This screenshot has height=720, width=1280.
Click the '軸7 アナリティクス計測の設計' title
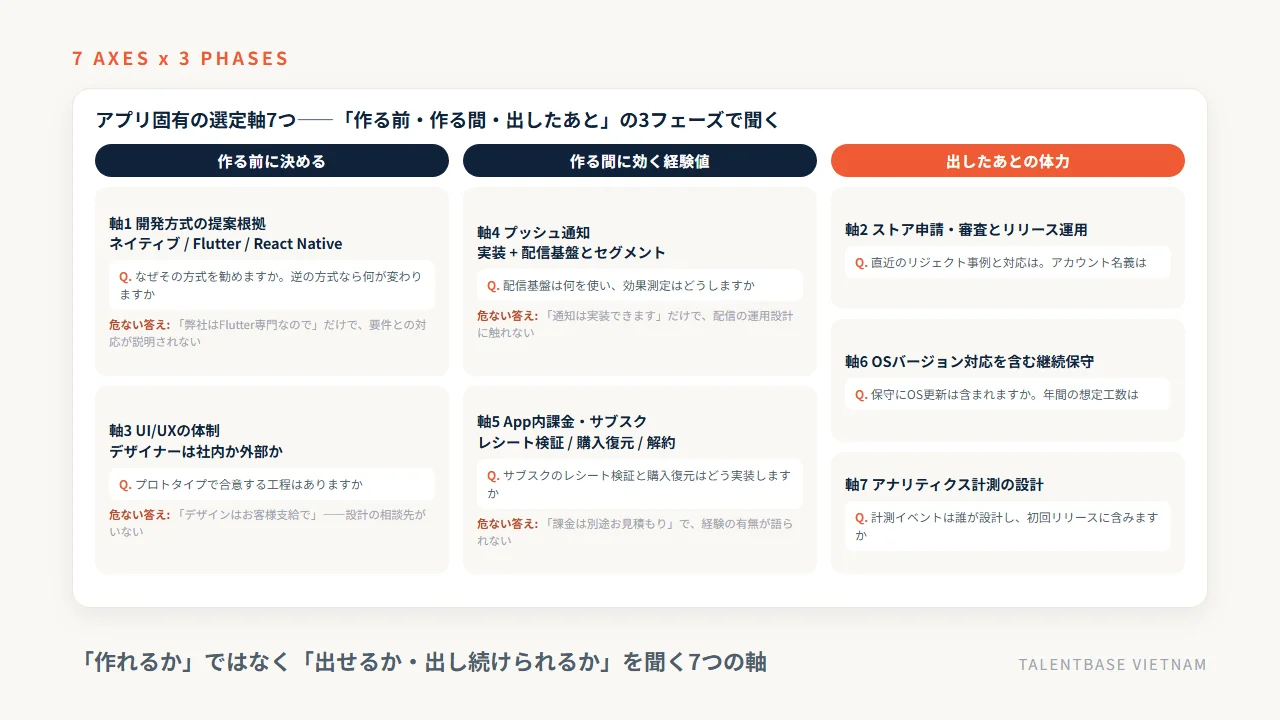coord(944,485)
